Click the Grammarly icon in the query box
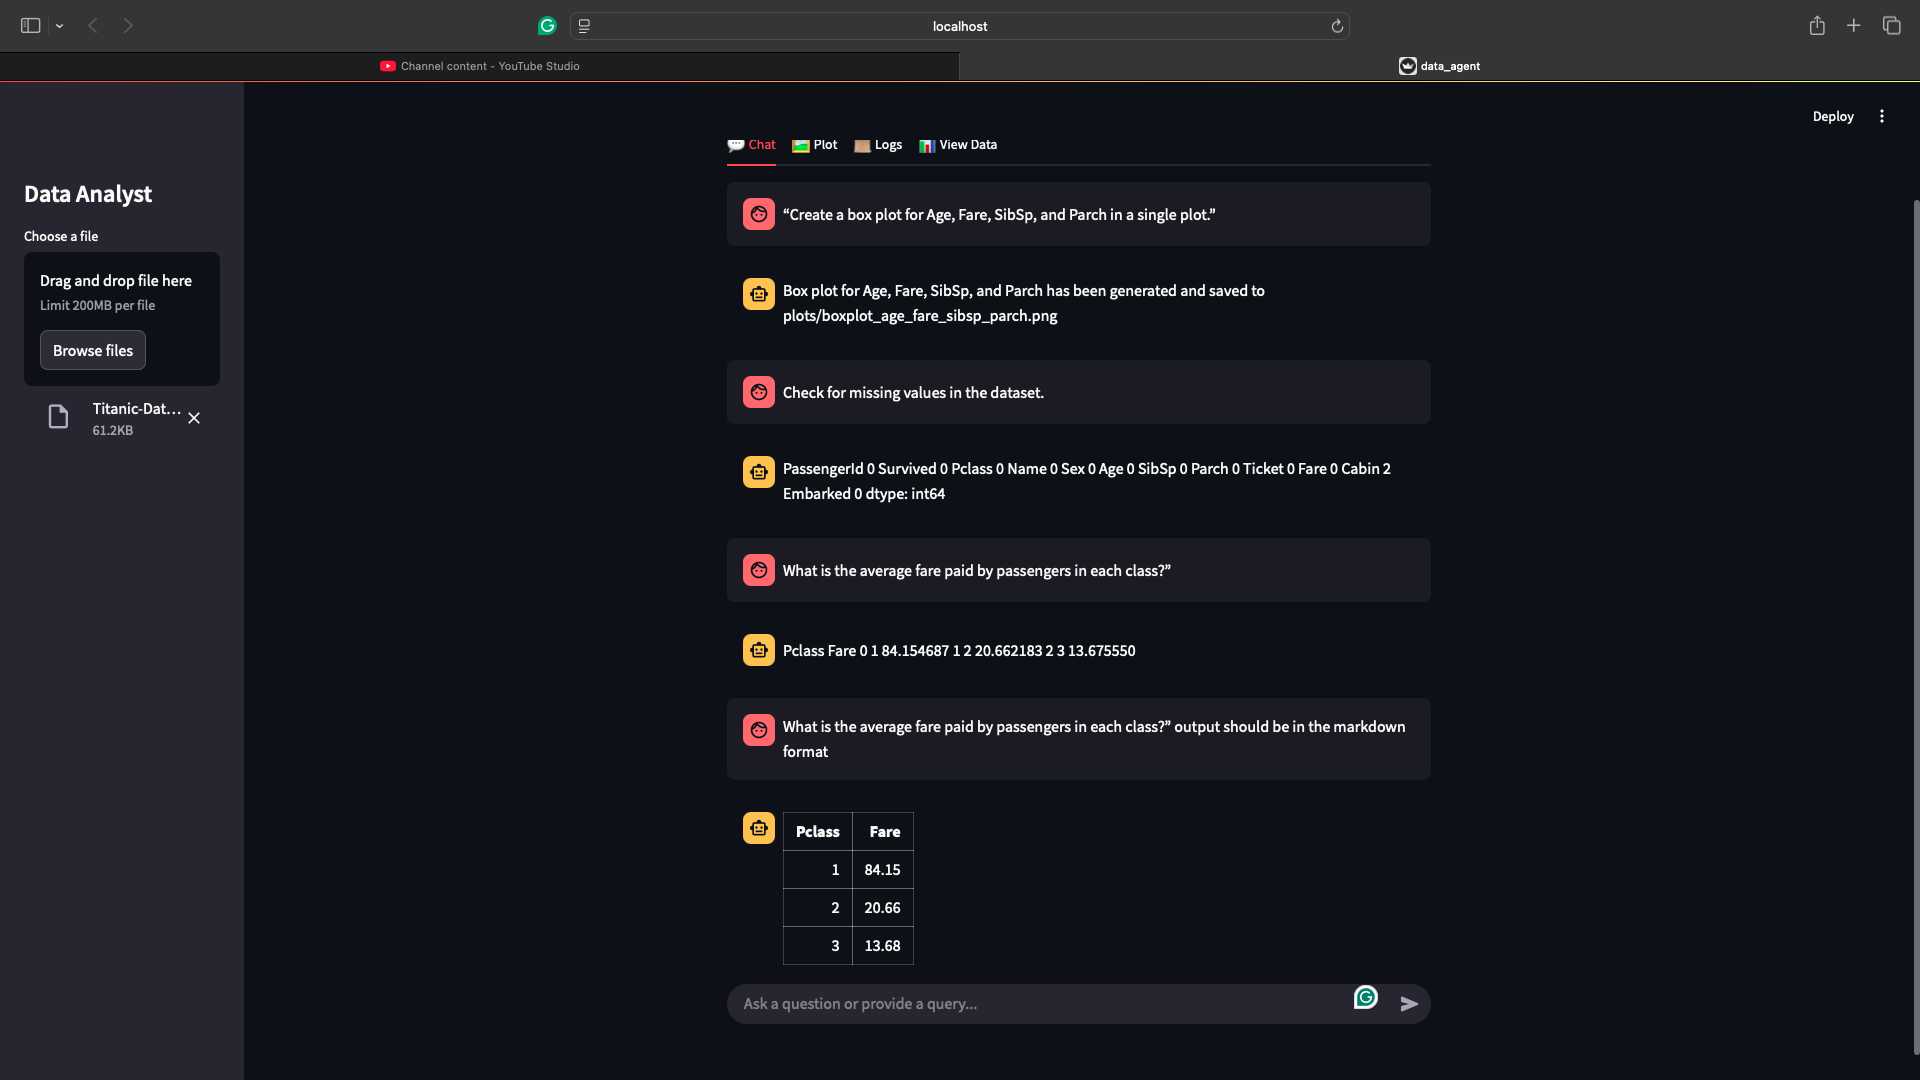The height and width of the screenshot is (1080, 1920). coord(1366,997)
